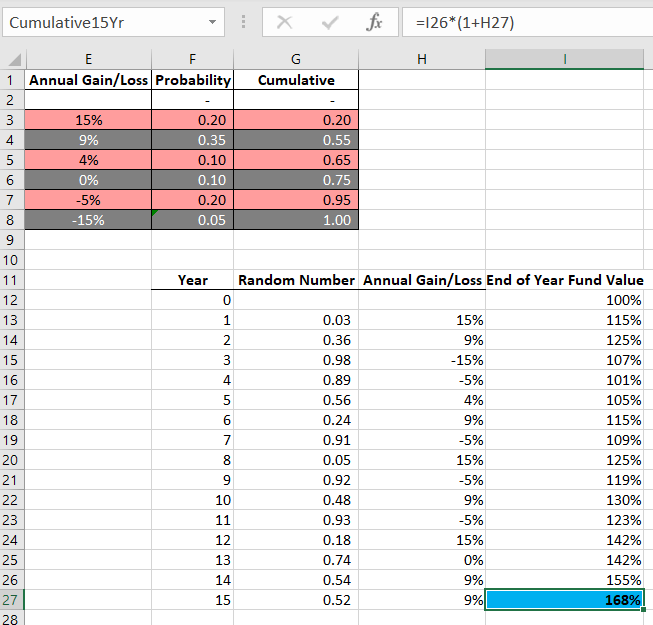Click inside the Name Box showing Cumulative15Yr
The width and height of the screenshot is (653, 625).
[x=100, y=22]
